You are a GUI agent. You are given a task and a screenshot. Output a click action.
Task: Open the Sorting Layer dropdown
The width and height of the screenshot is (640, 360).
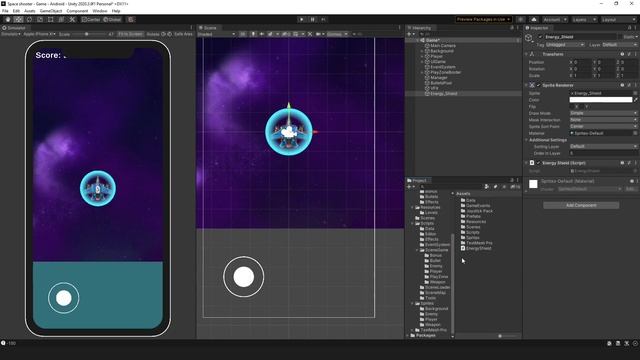(603, 146)
